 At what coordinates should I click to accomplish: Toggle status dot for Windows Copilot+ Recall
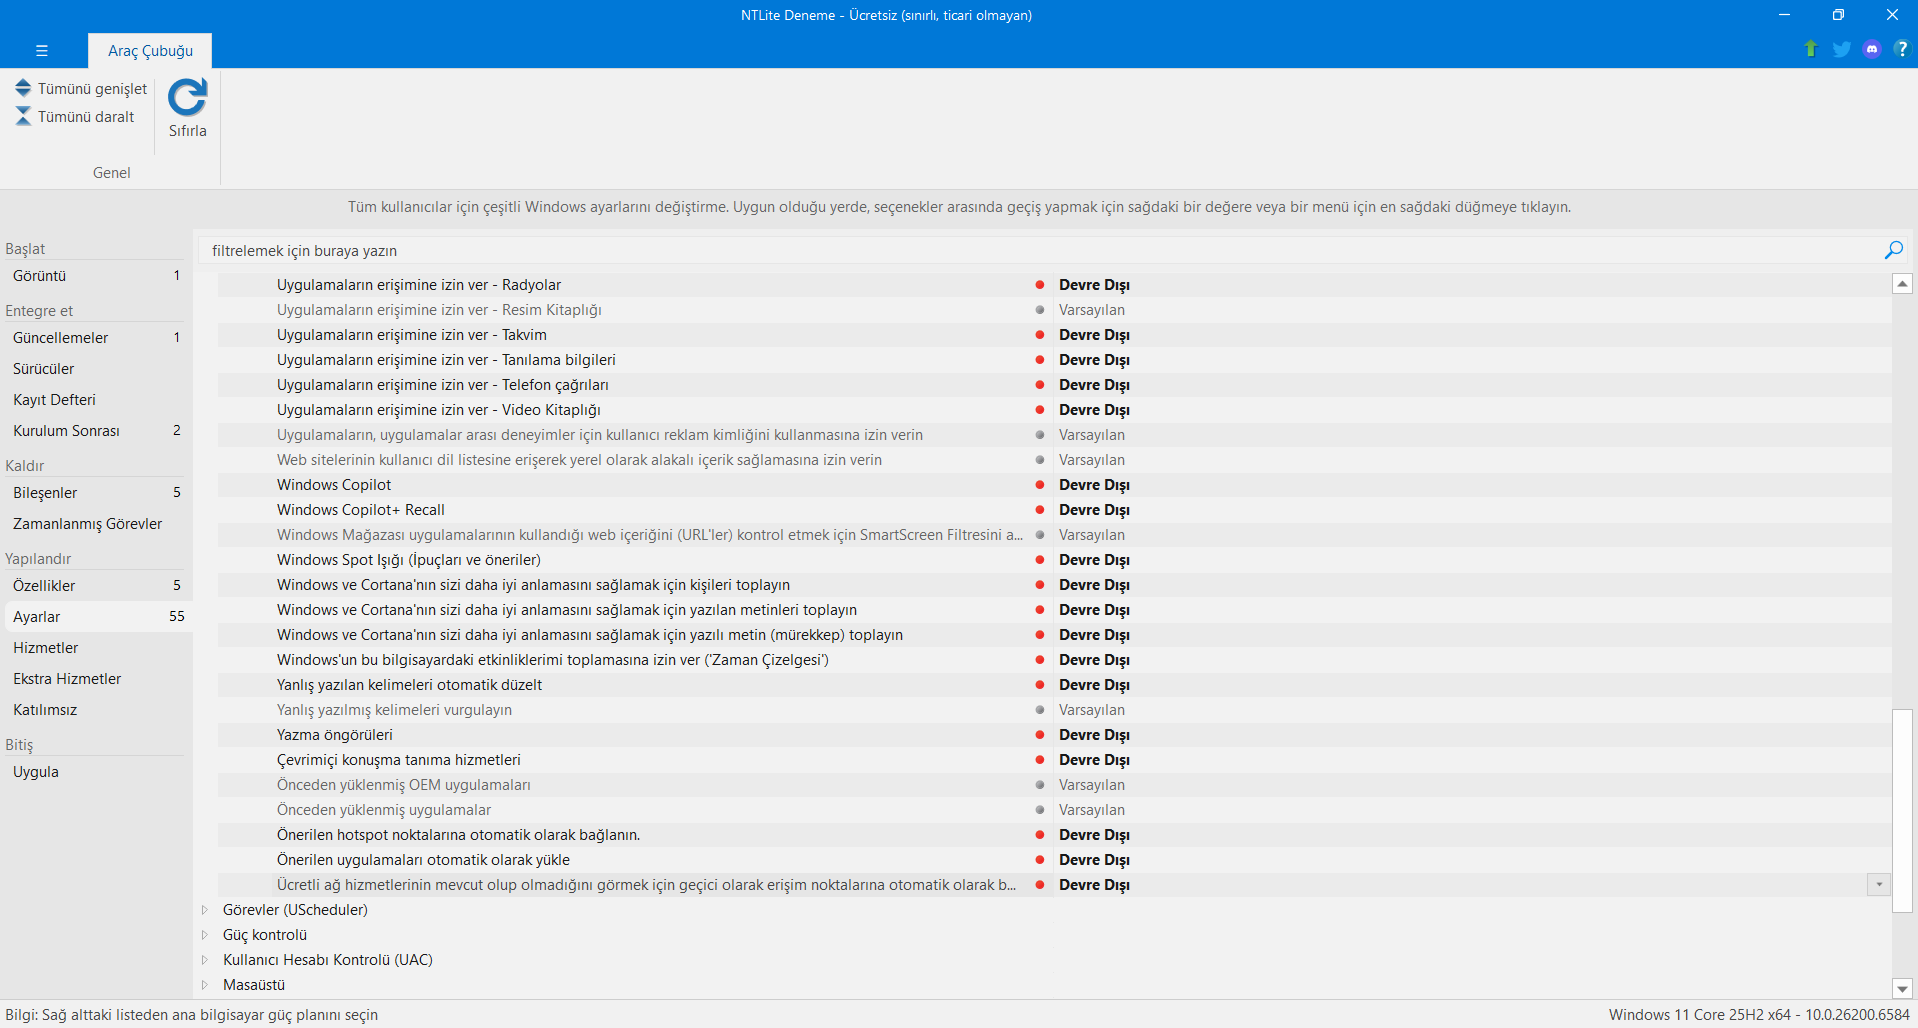[x=1040, y=510]
